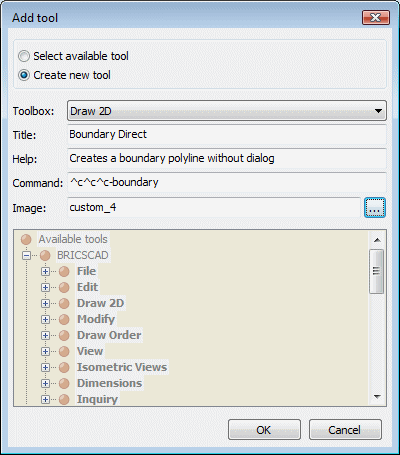Open the image browse ellipsis button
The image size is (400, 455).
[375, 208]
